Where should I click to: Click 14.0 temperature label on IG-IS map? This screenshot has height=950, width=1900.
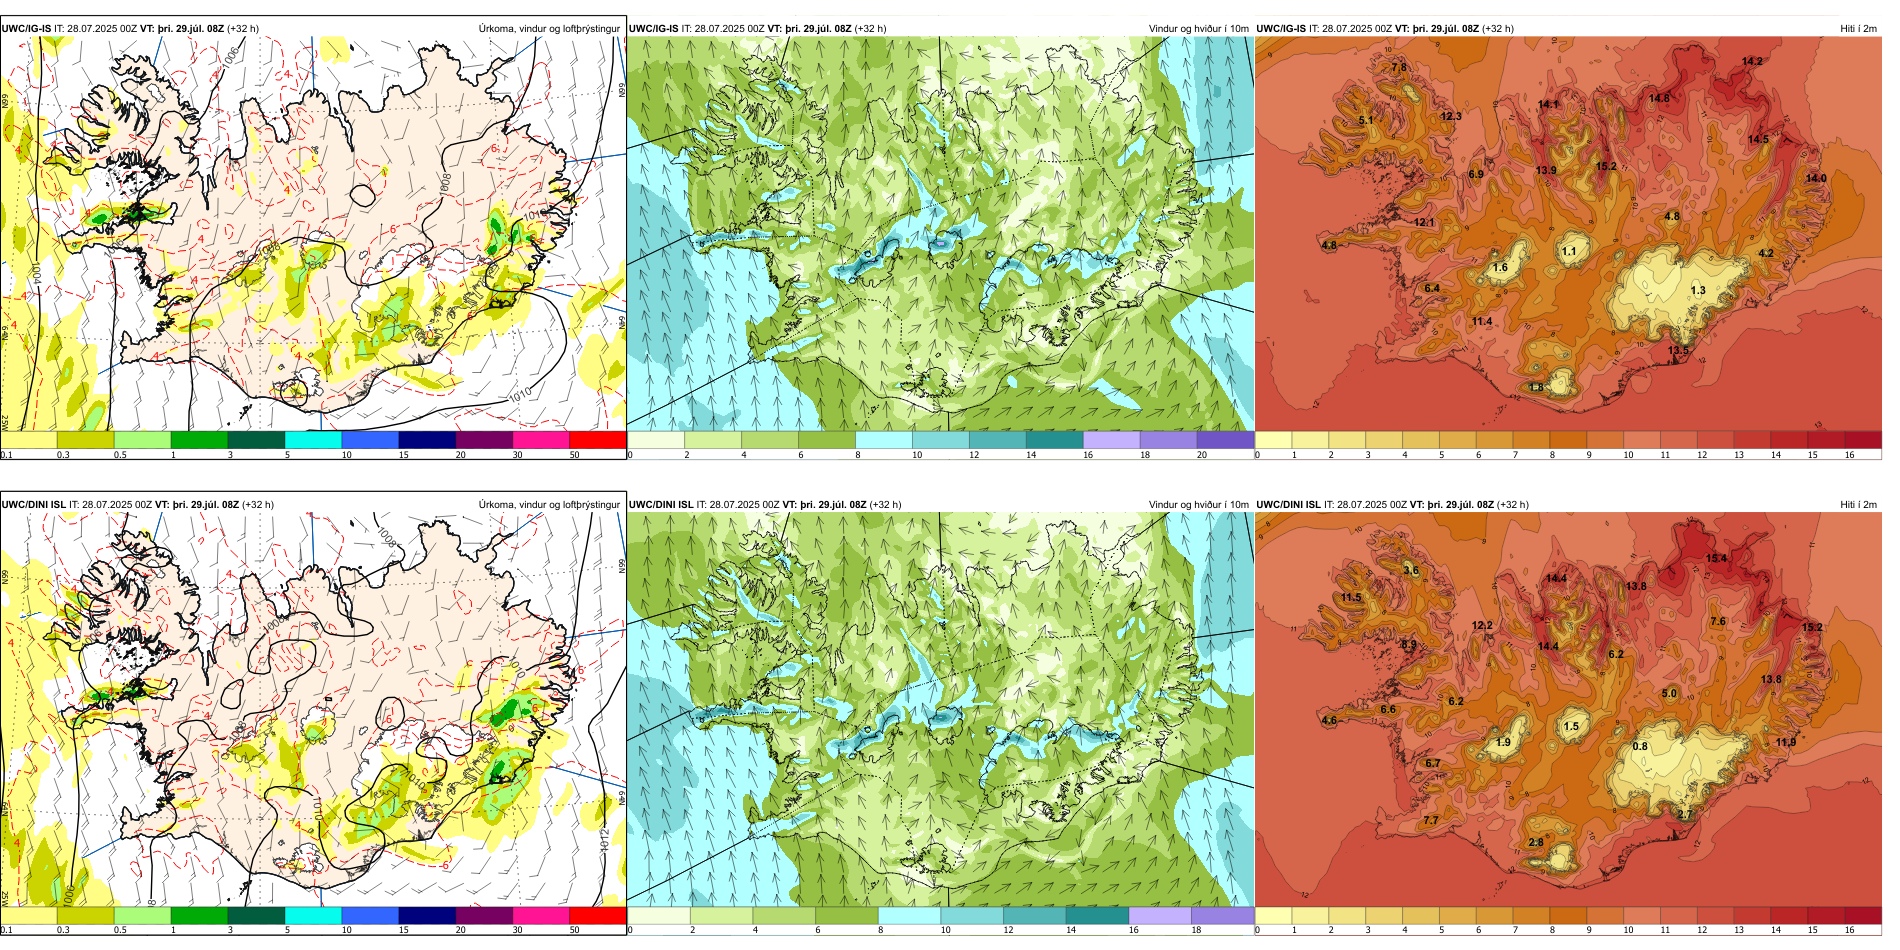click(x=1816, y=178)
